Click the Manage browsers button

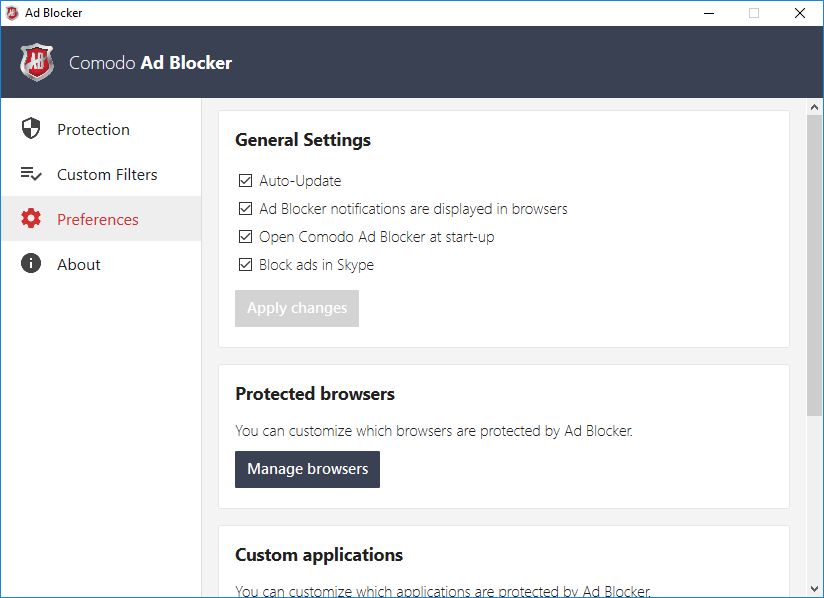[307, 469]
